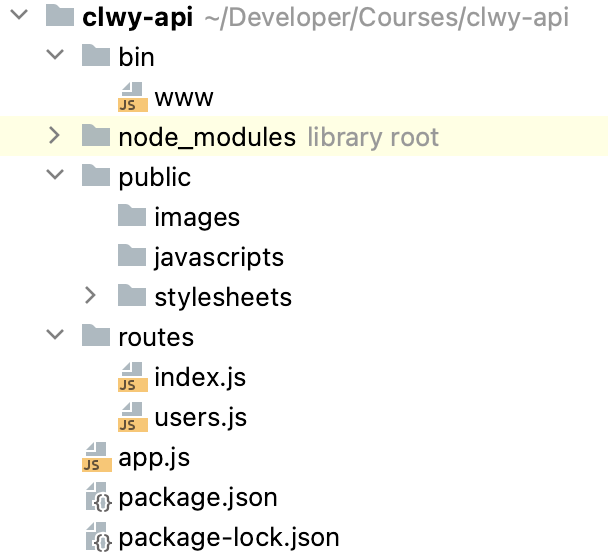The width and height of the screenshot is (608, 552).
Task: Click the package.json file icon
Action: [x=98, y=497]
